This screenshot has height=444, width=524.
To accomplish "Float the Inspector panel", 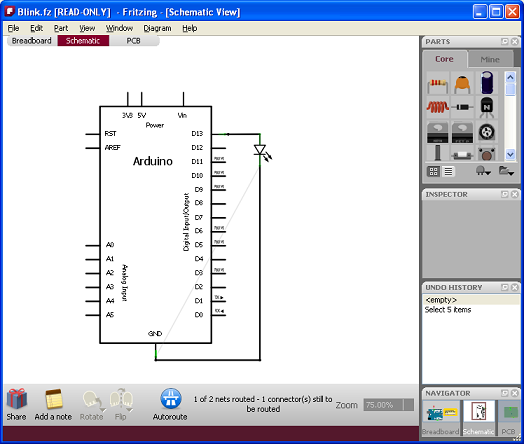I will [505, 194].
